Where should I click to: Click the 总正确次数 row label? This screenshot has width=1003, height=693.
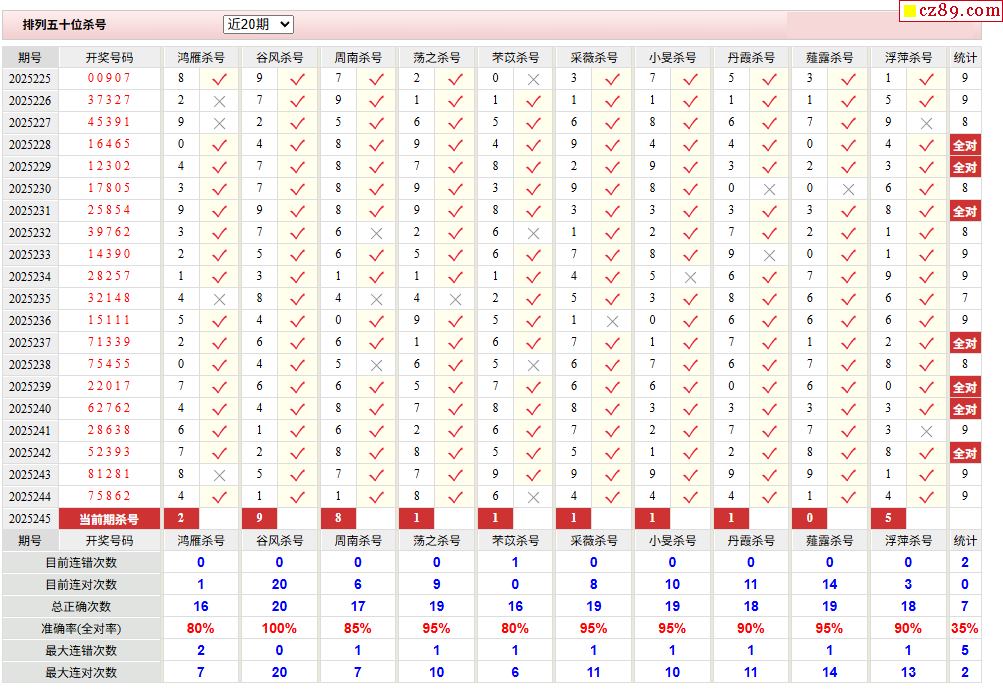coord(81,607)
